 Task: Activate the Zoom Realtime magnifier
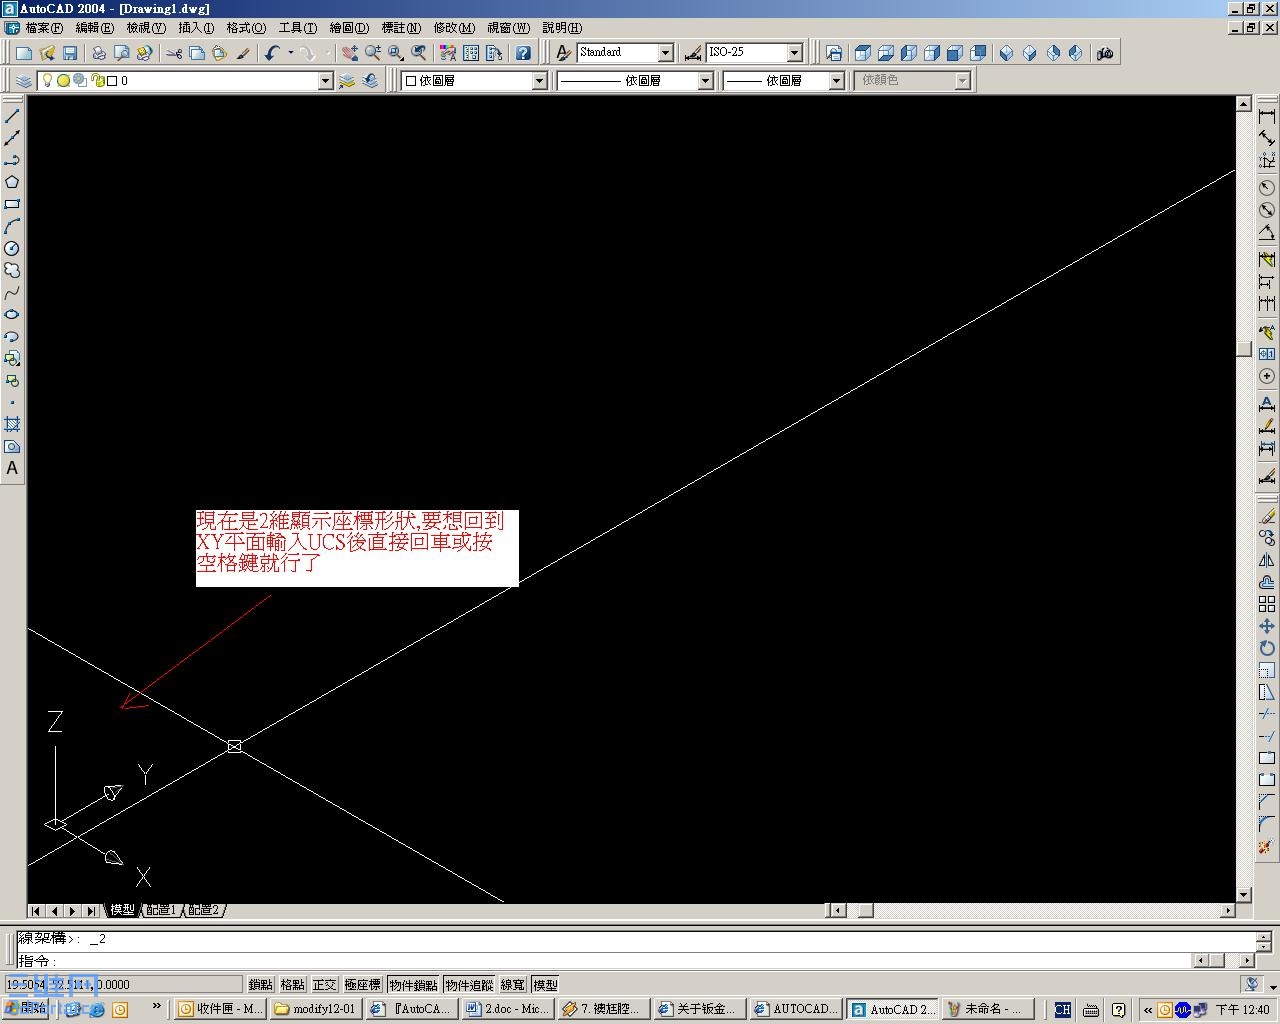click(x=373, y=53)
